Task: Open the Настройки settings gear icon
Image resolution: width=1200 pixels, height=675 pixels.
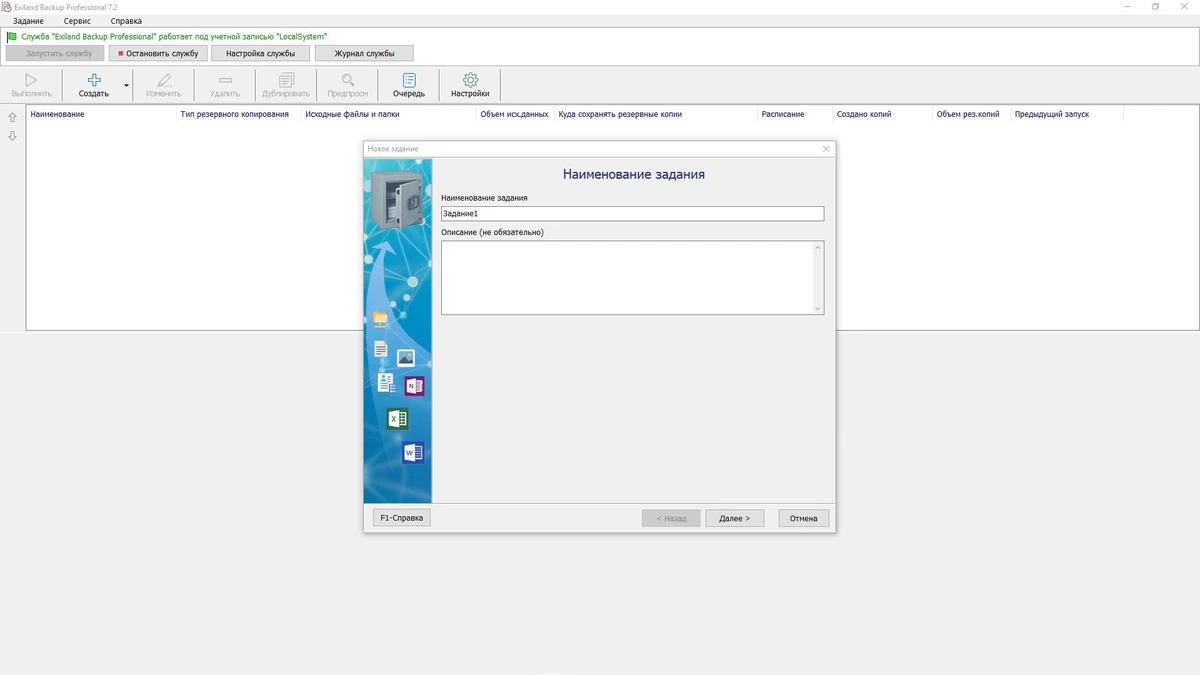Action: [x=470, y=85]
